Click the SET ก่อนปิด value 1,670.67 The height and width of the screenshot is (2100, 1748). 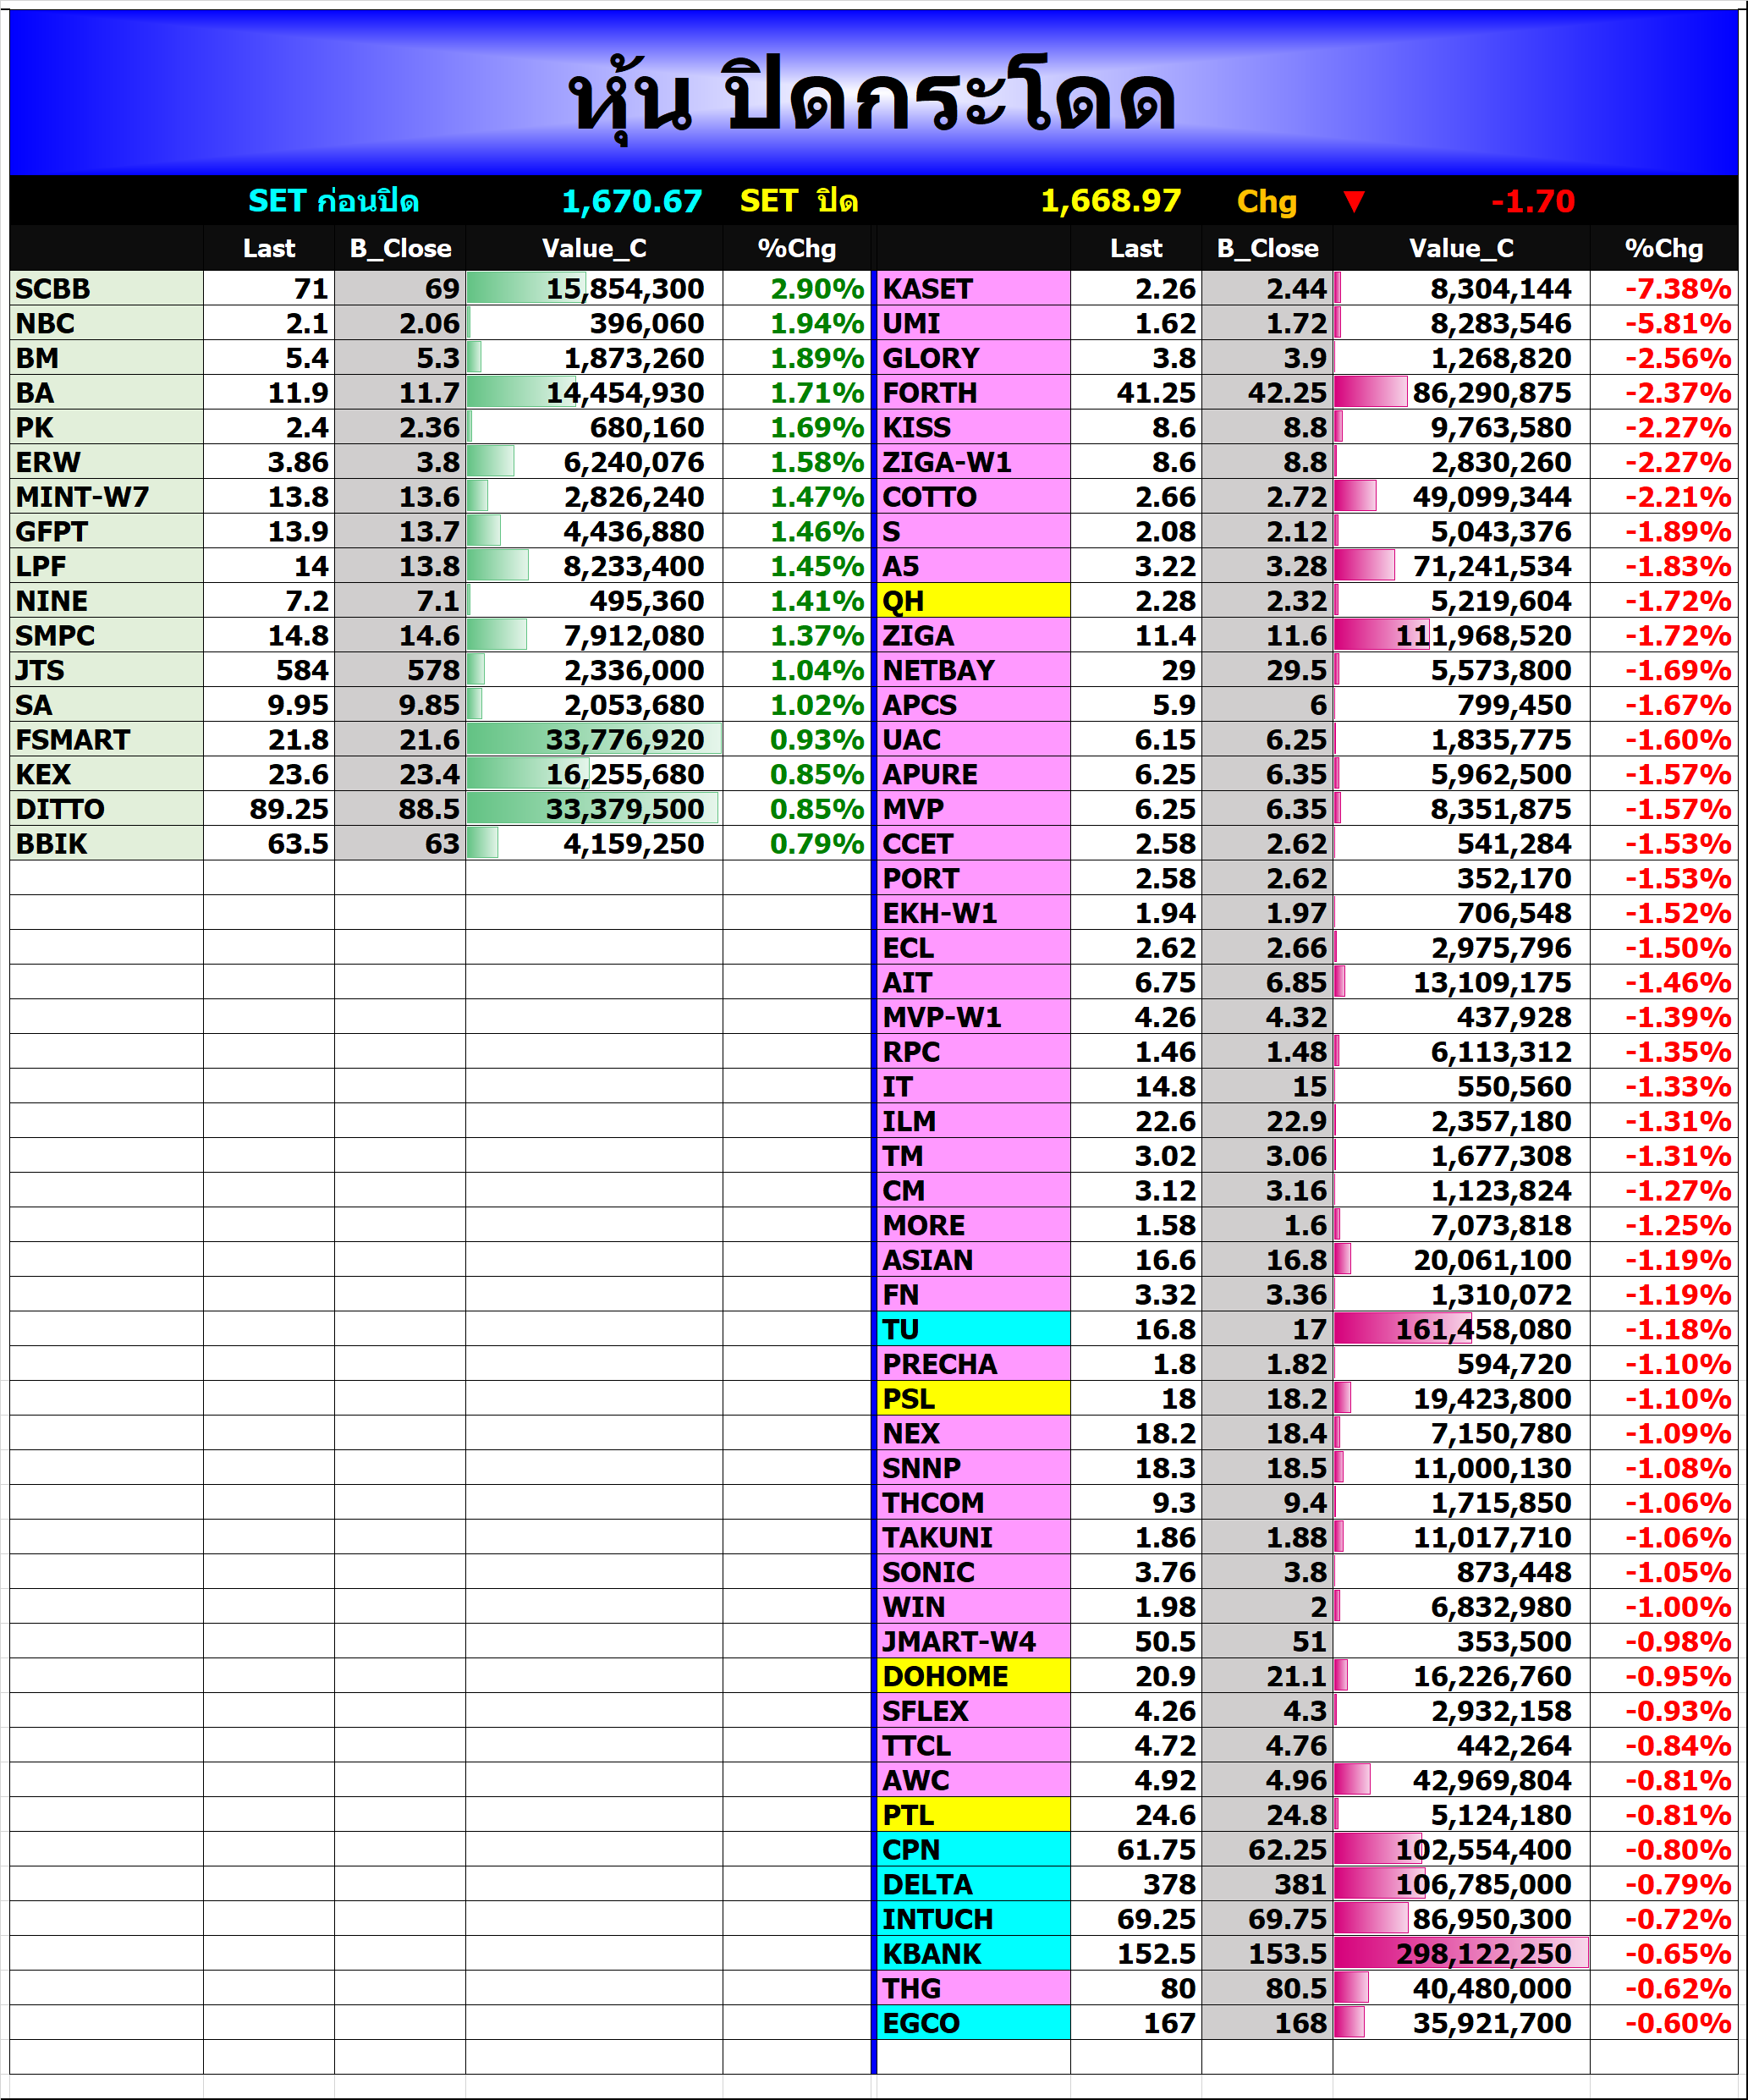click(631, 202)
